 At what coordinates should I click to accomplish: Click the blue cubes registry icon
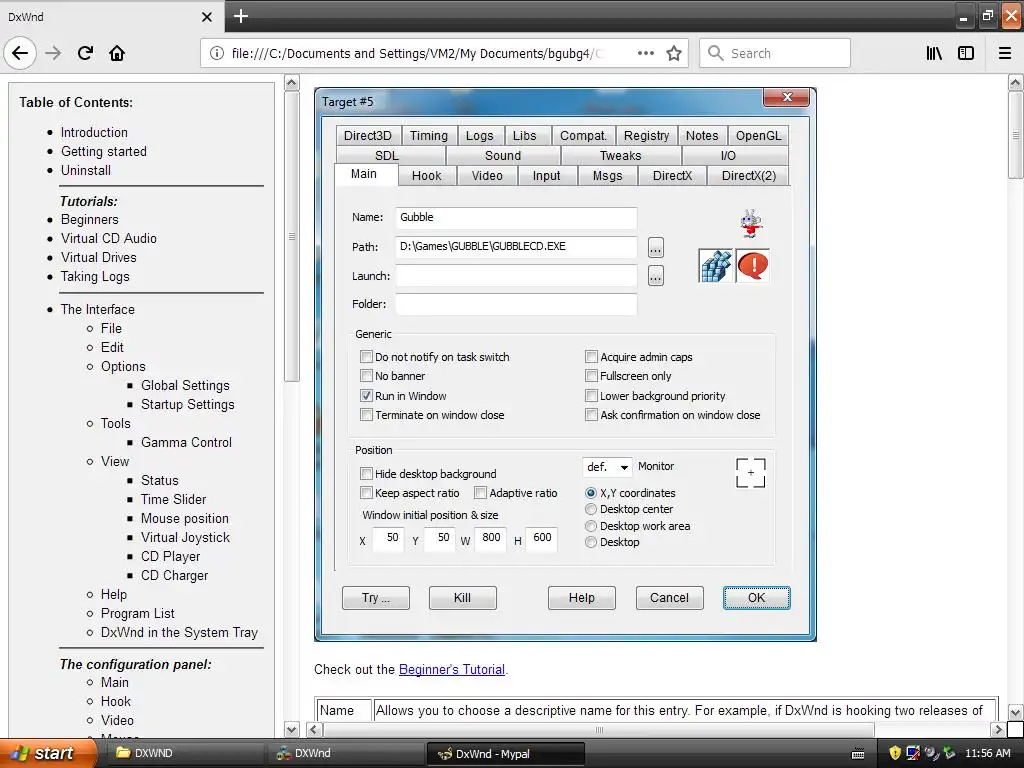point(716,266)
